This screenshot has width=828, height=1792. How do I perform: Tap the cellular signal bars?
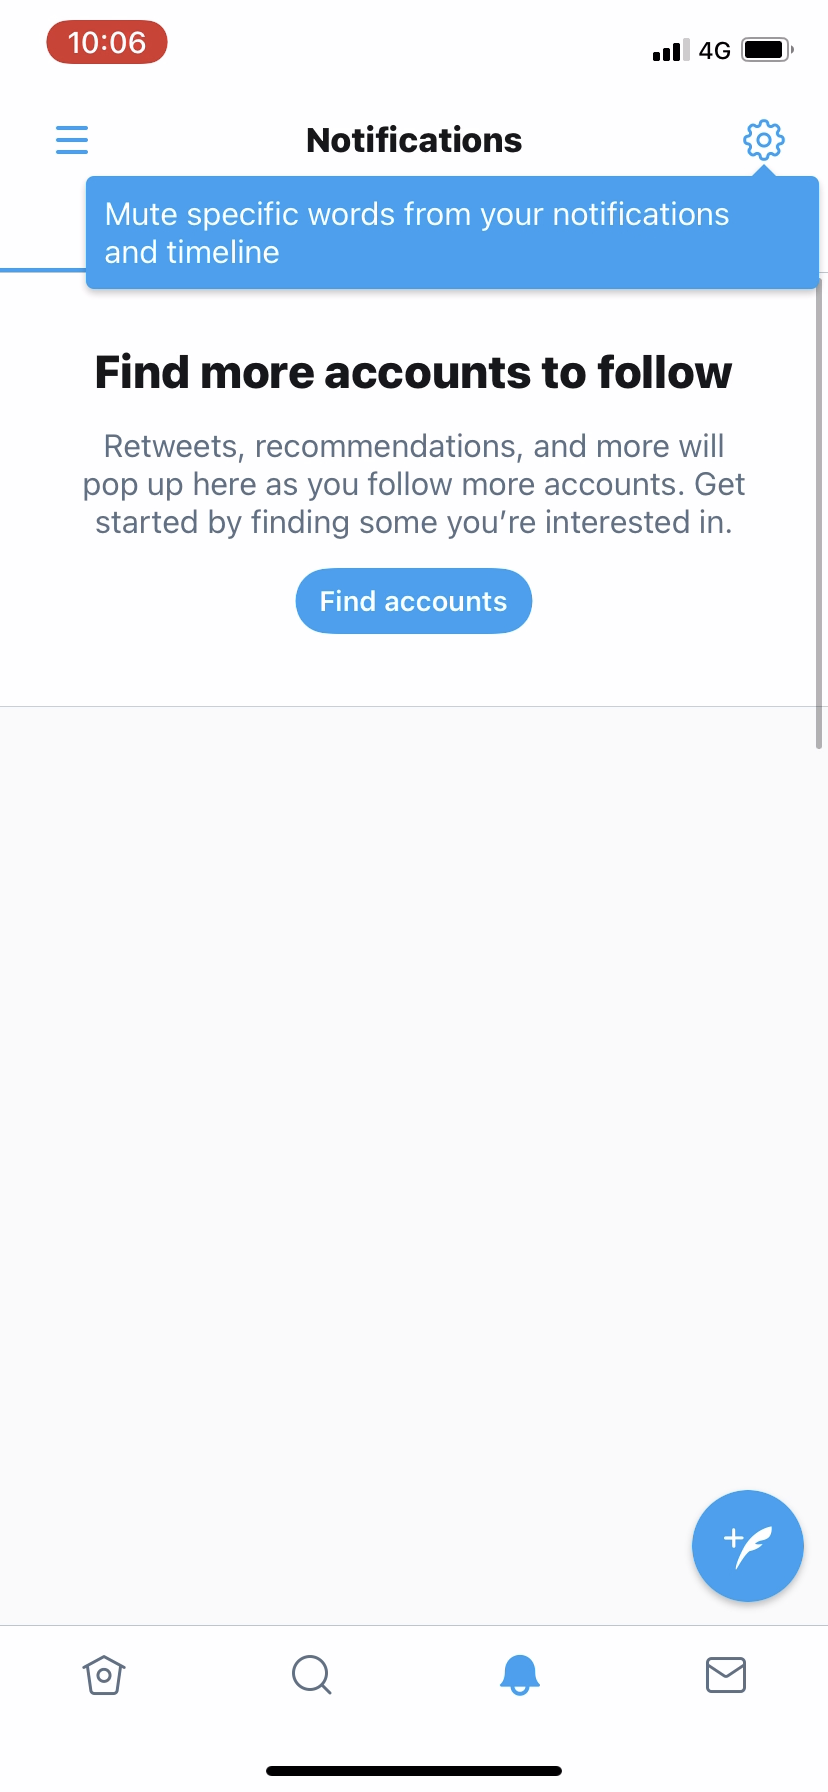point(670,49)
